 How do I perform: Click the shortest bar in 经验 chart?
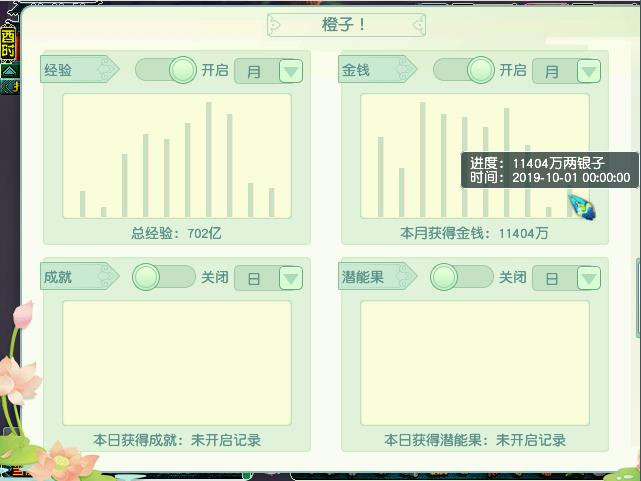click(x=103, y=212)
